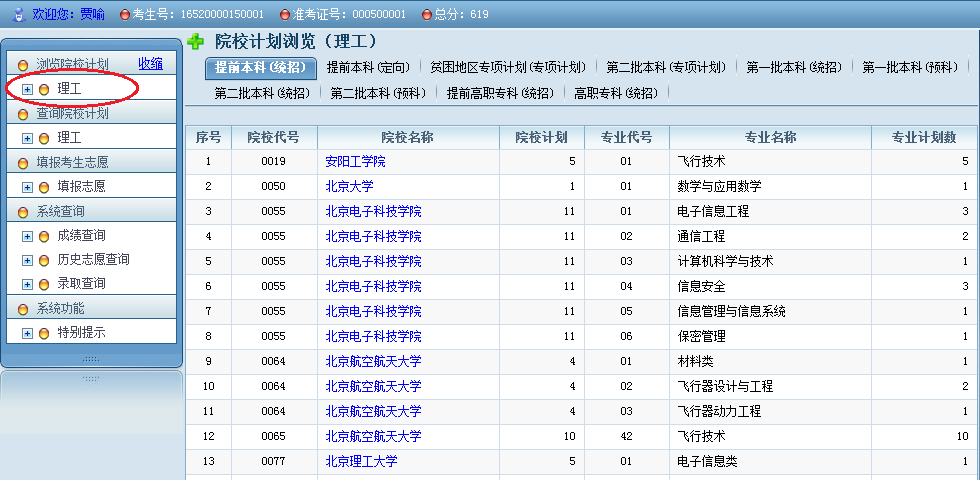Click the orange icon next to 填报志愿
This screenshot has width=980, height=480.
44,186
